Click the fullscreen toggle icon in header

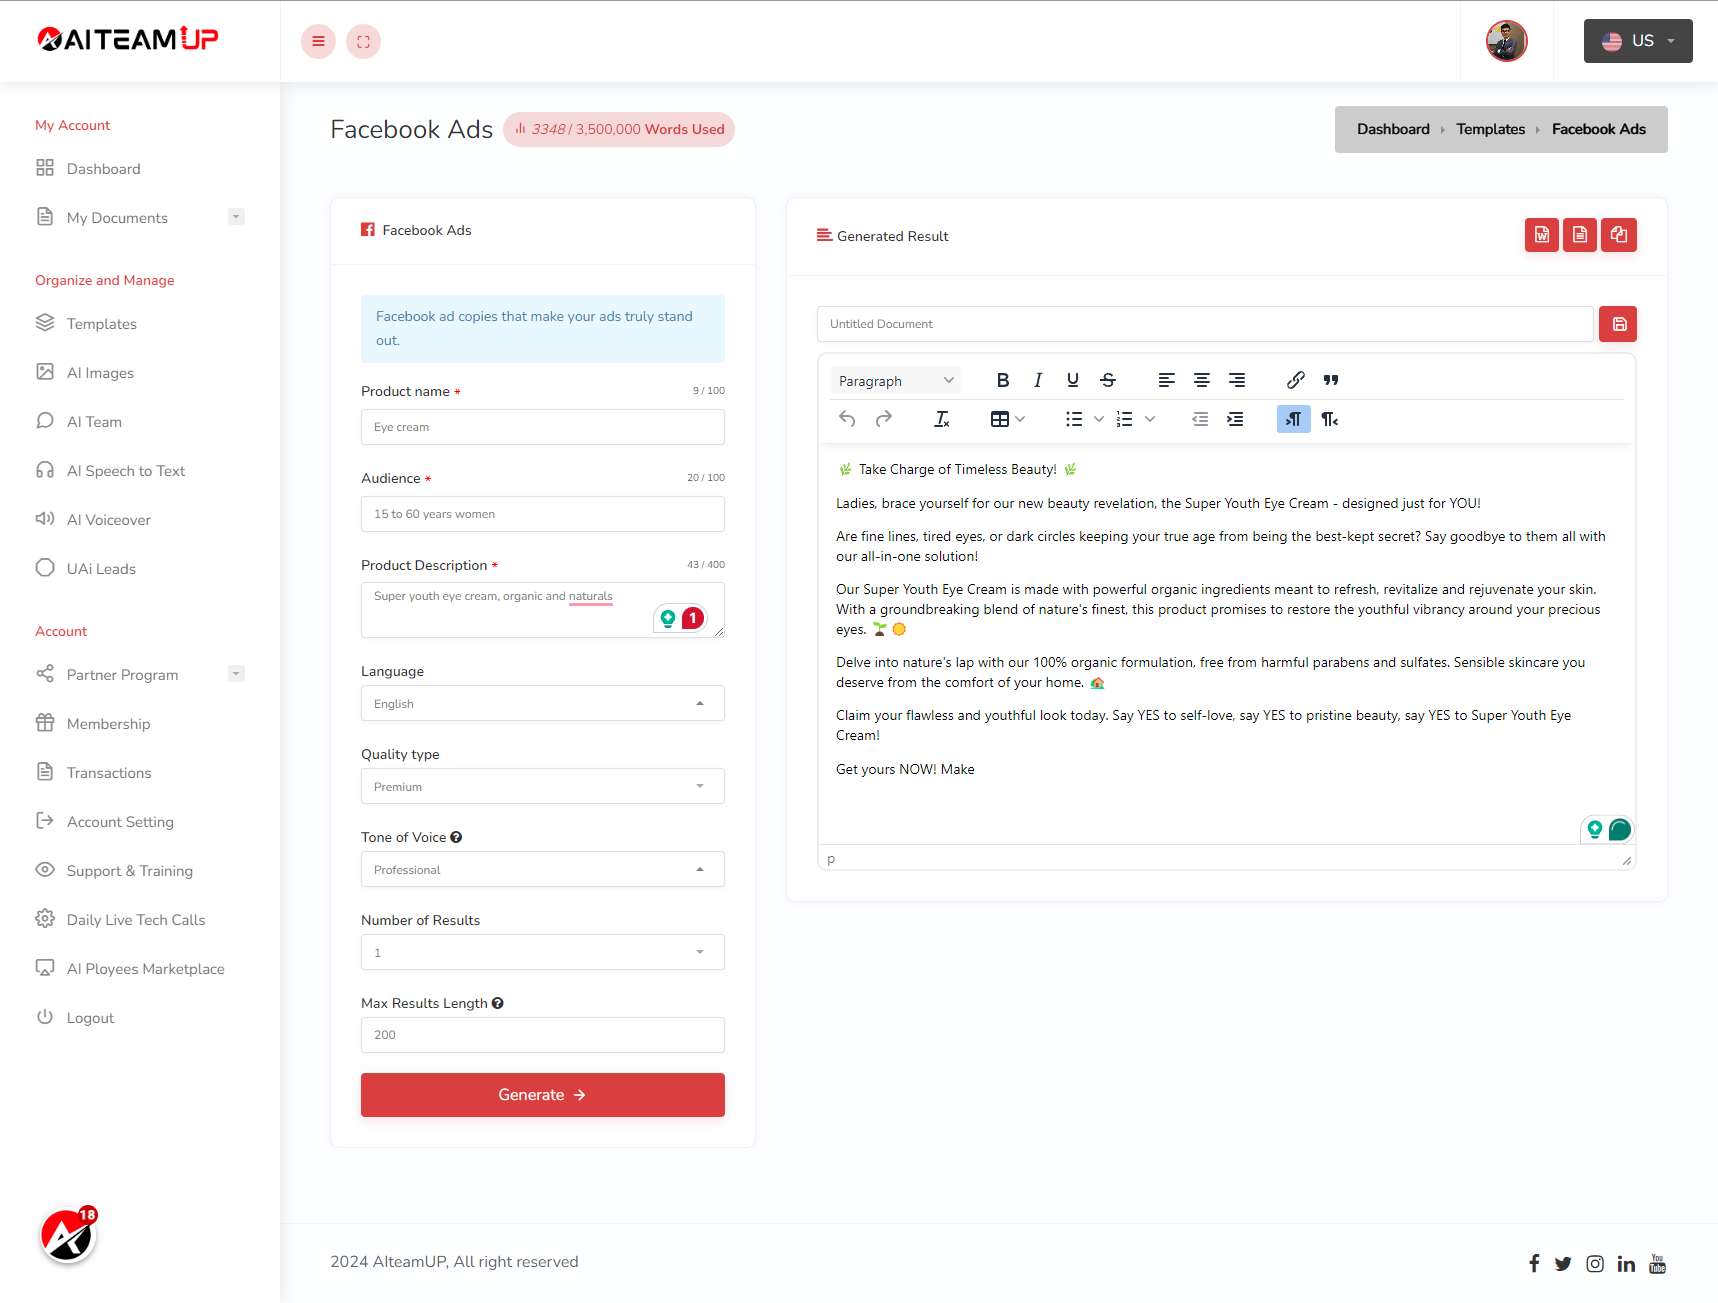pos(363,41)
